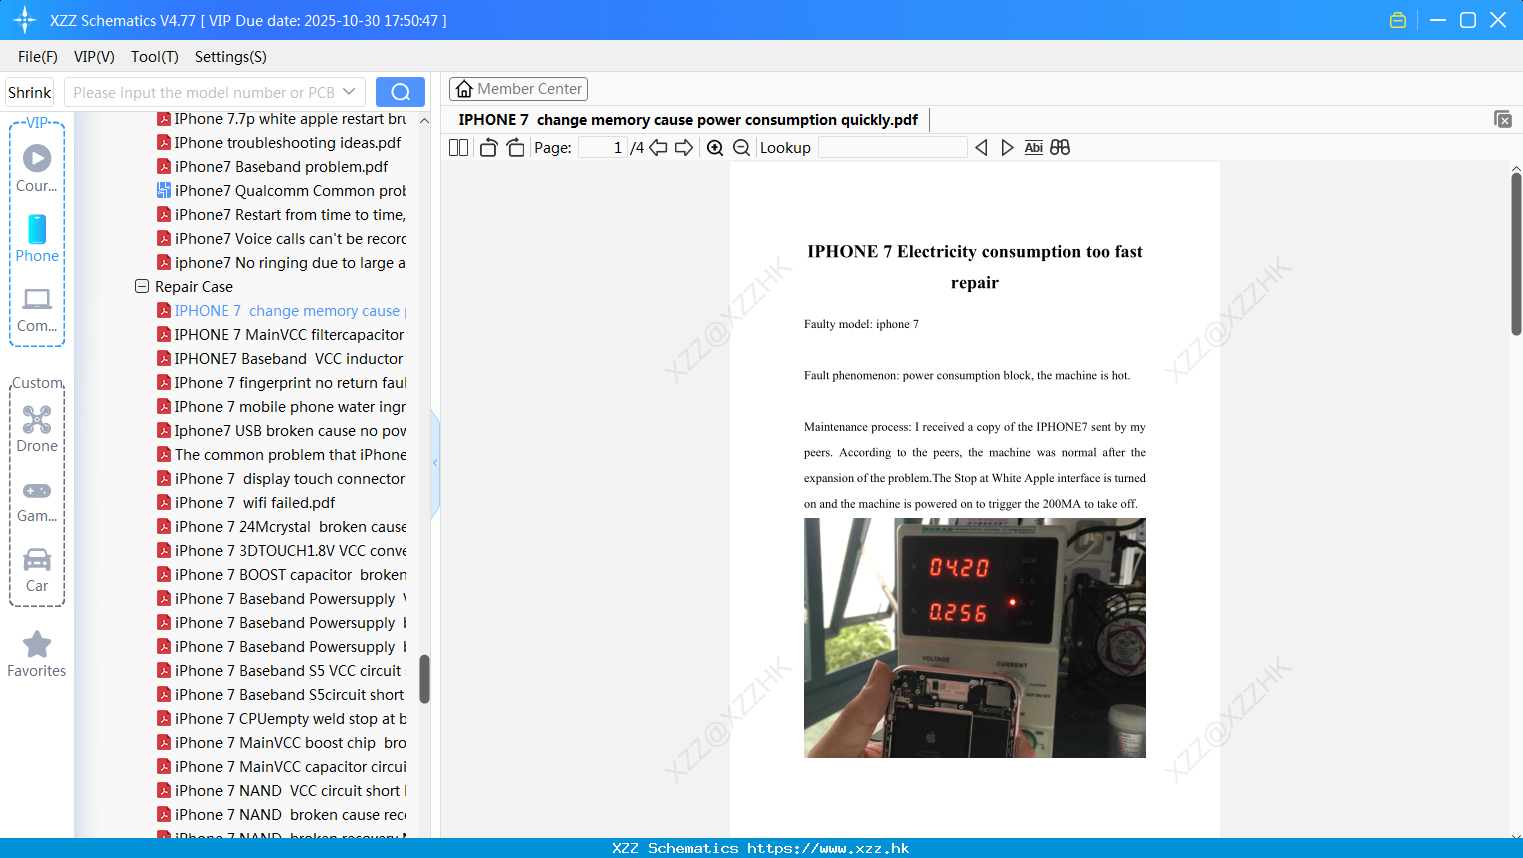Open VIP menu
The image size is (1523, 858).
pyautogui.click(x=94, y=57)
